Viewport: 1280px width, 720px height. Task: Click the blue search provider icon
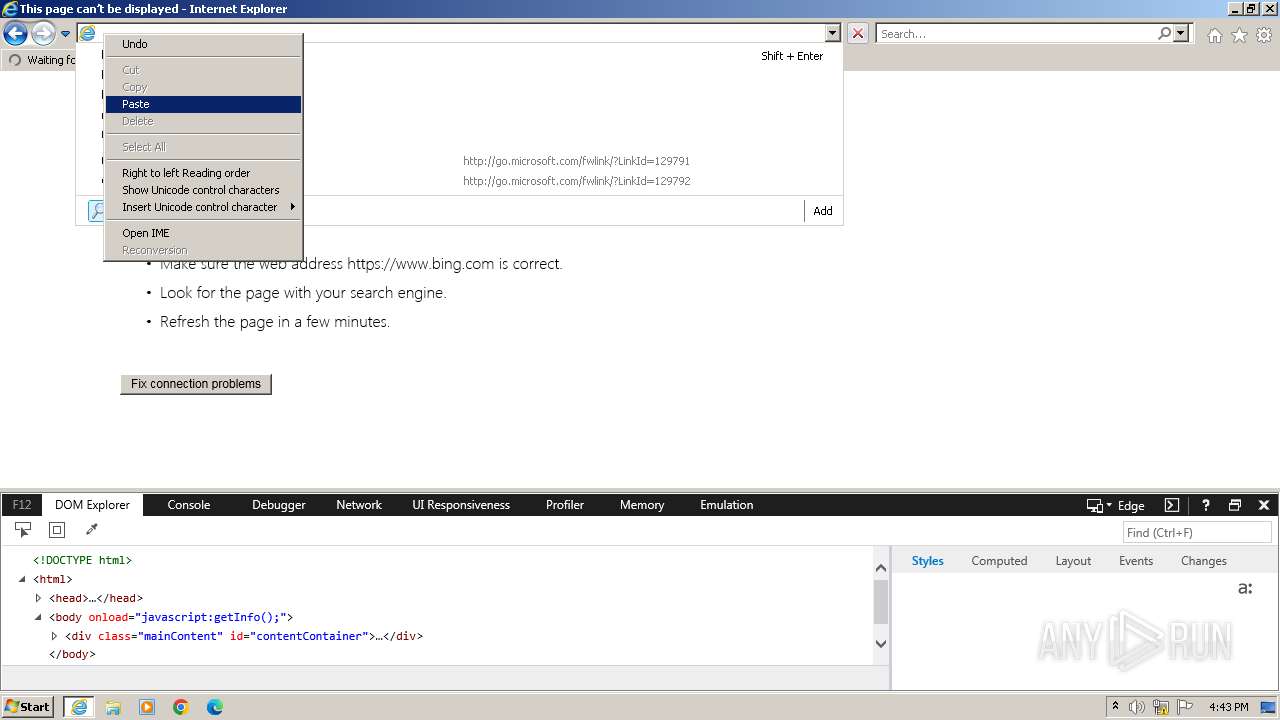(97, 211)
